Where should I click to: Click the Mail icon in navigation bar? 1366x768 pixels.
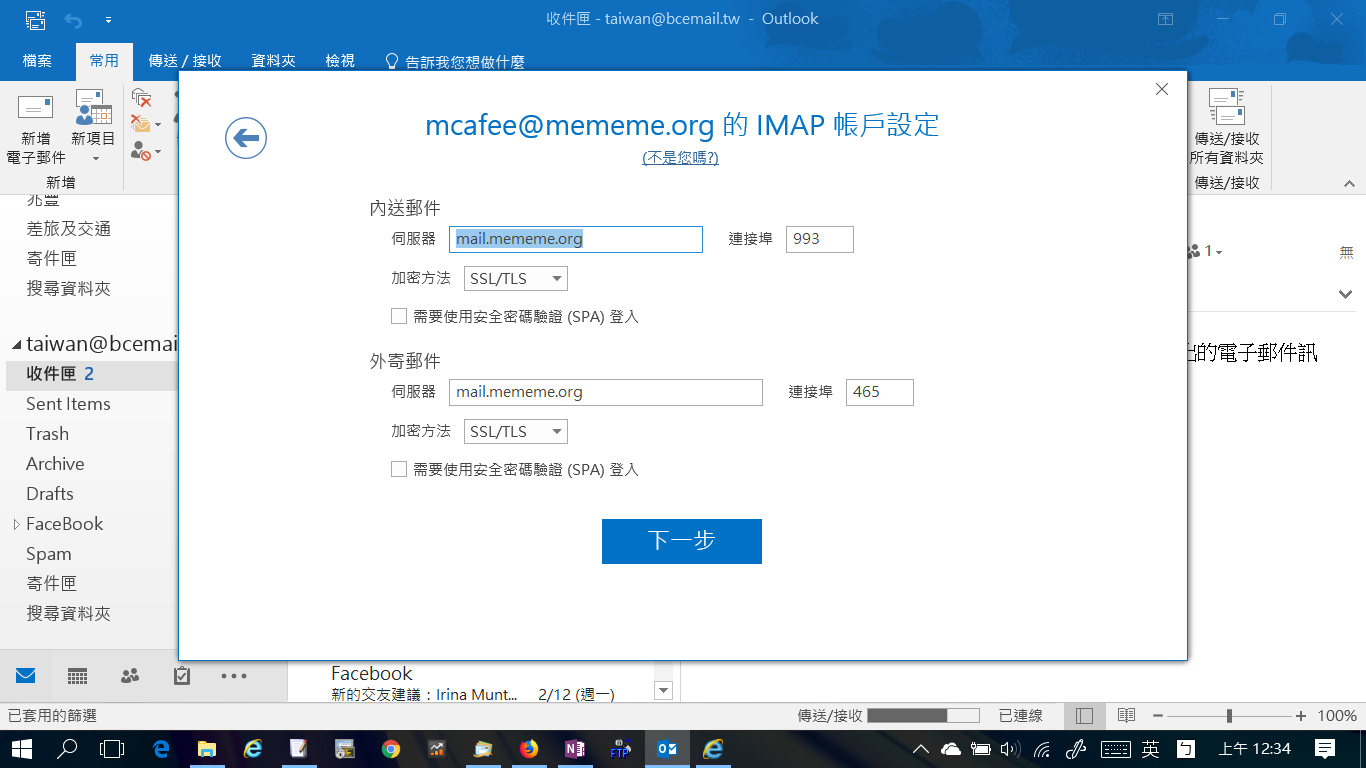pos(26,676)
